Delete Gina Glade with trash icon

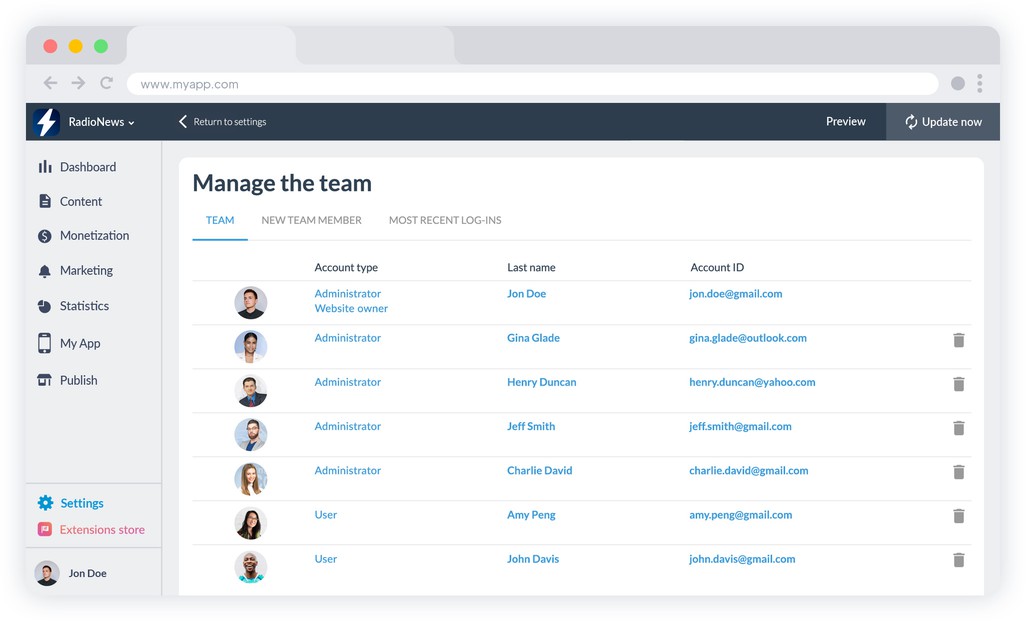click(x=958, y=340)
